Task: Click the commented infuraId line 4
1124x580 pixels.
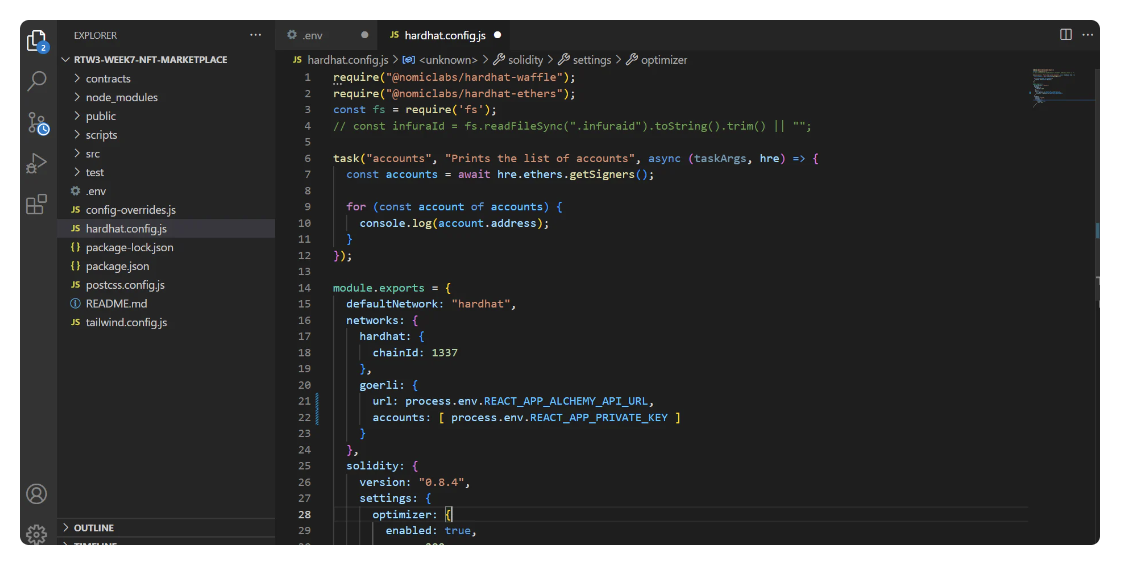Action: (572, 125)
